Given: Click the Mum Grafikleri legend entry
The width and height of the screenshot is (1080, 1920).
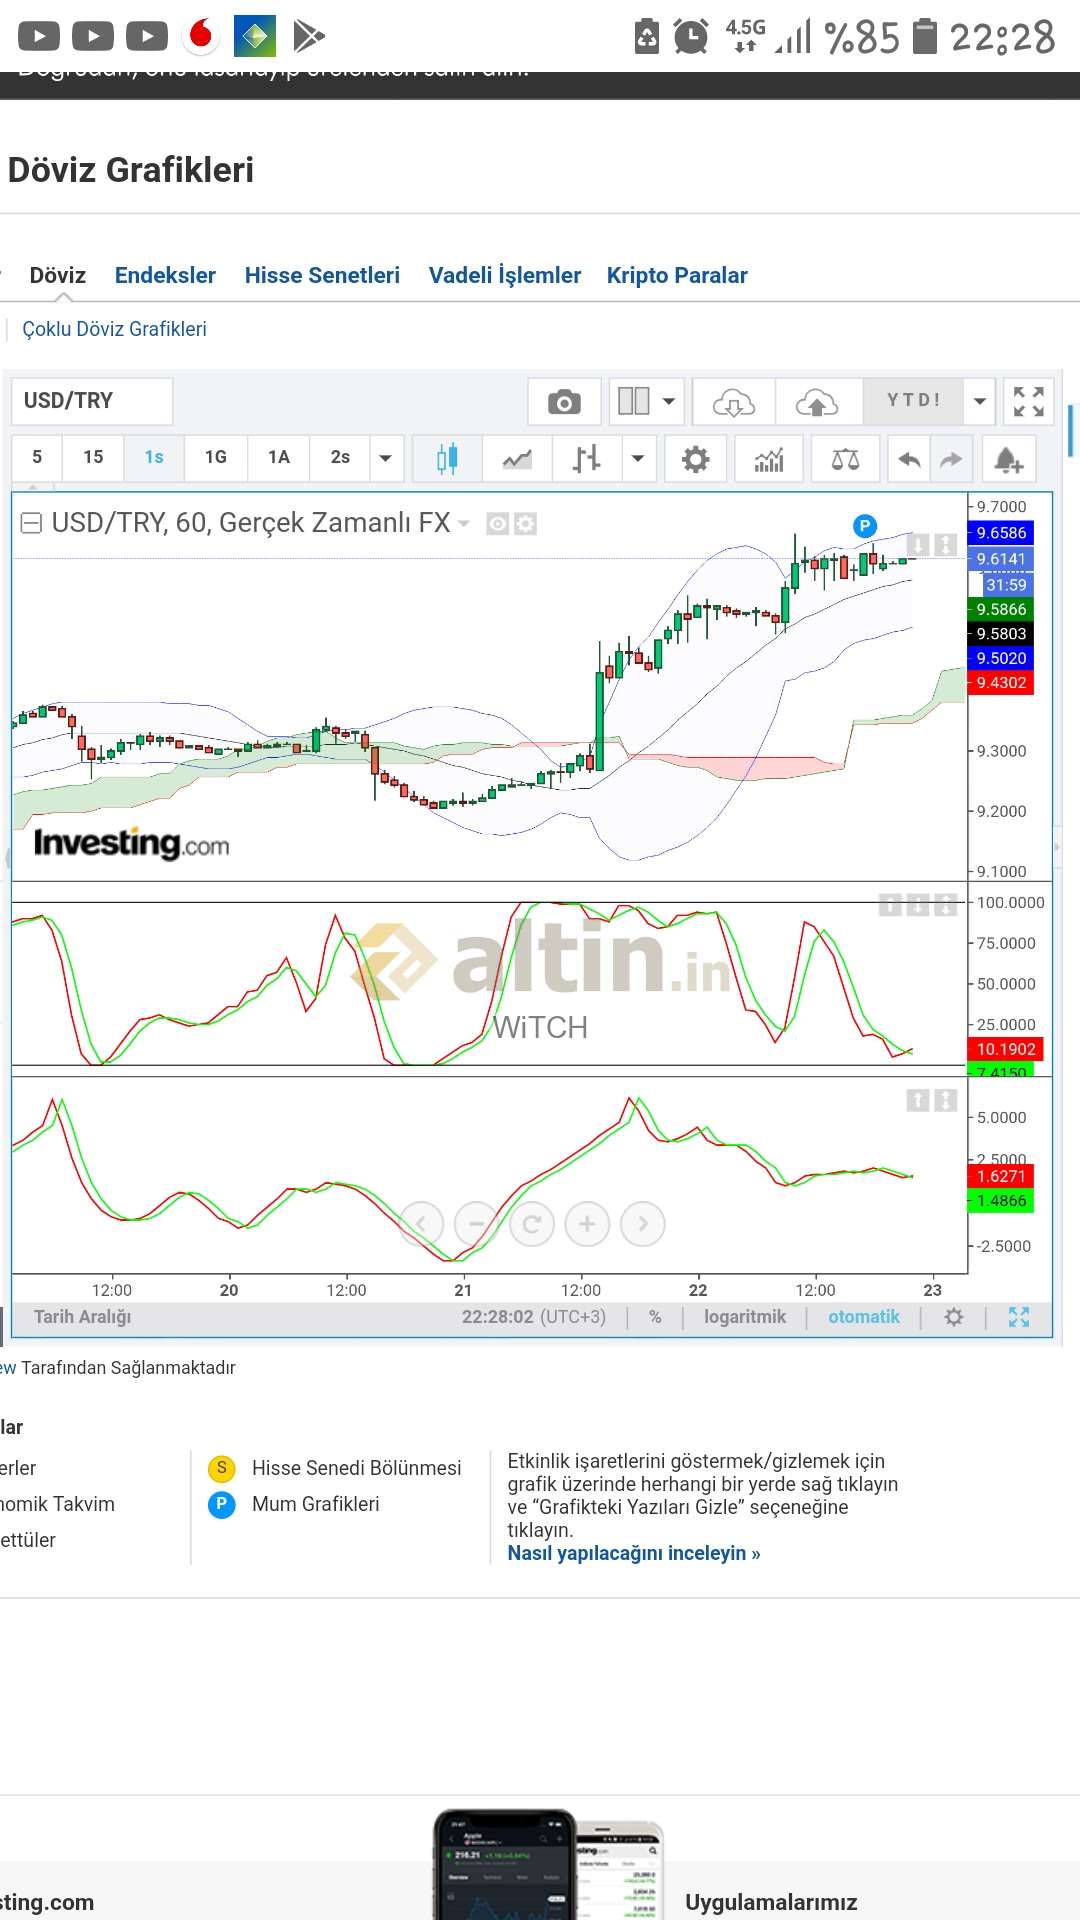Looking at the screenshot, I should coord(316,1504).
